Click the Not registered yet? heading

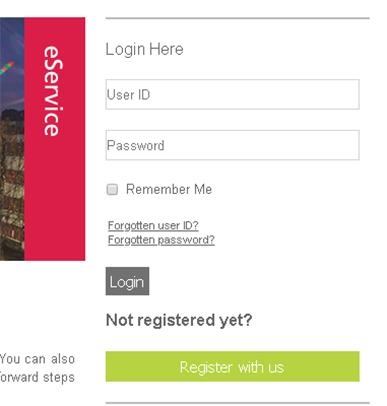[179, 320]
